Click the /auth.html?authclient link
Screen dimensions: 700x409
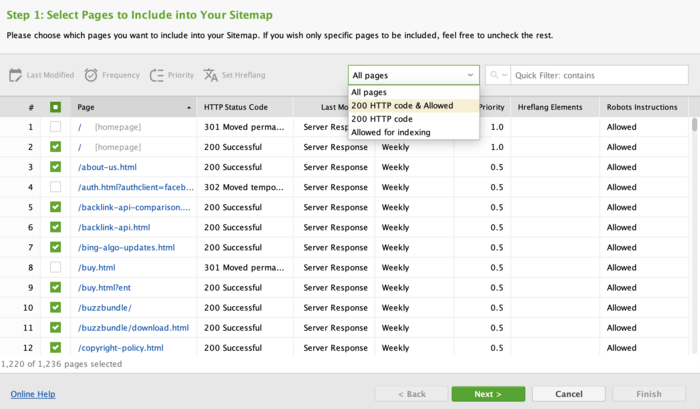click(x=136, y=187)
